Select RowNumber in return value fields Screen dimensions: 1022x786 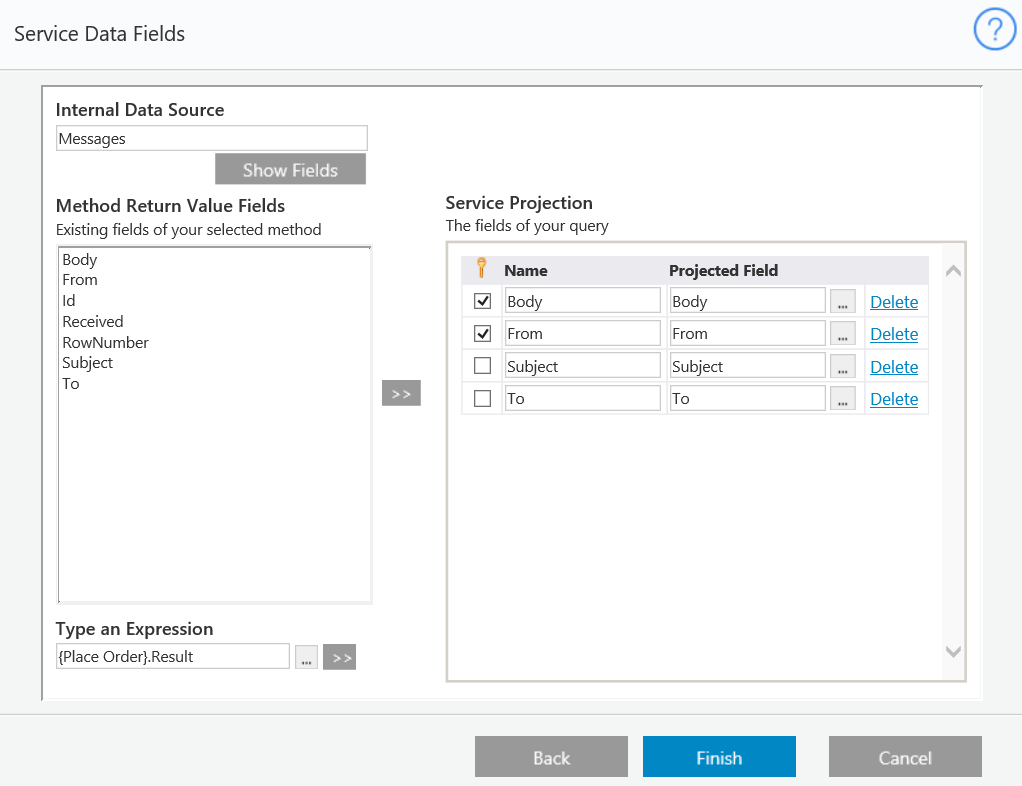[x=105, y=342]
